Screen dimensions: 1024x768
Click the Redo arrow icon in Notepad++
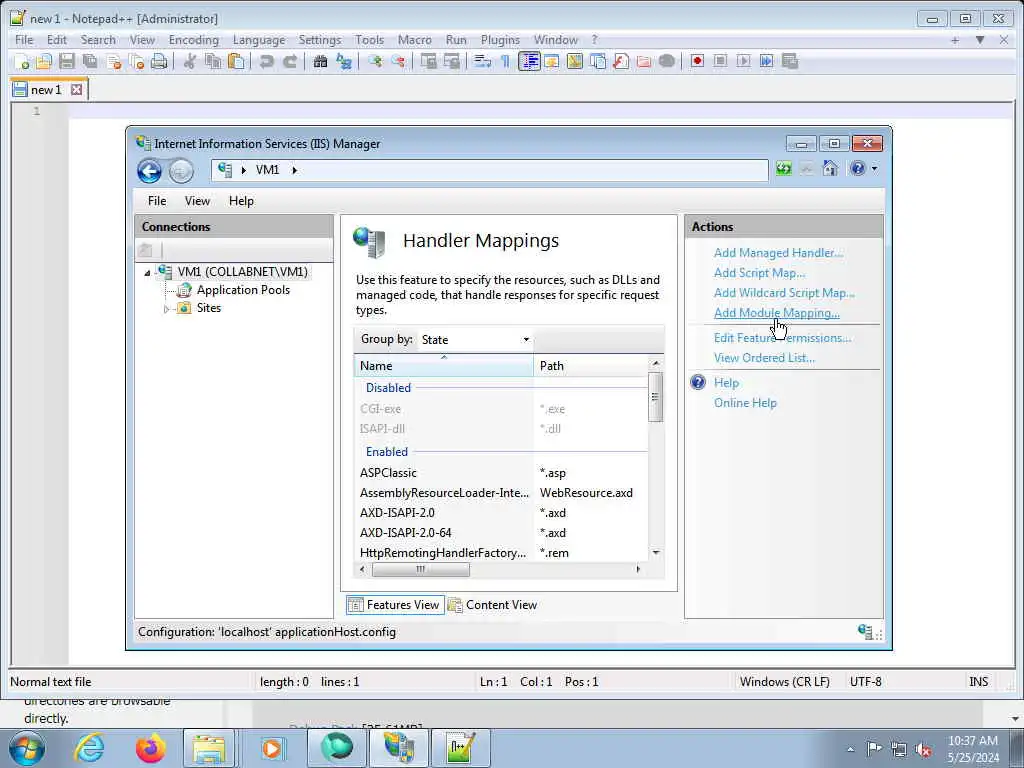tap(289, 61)
